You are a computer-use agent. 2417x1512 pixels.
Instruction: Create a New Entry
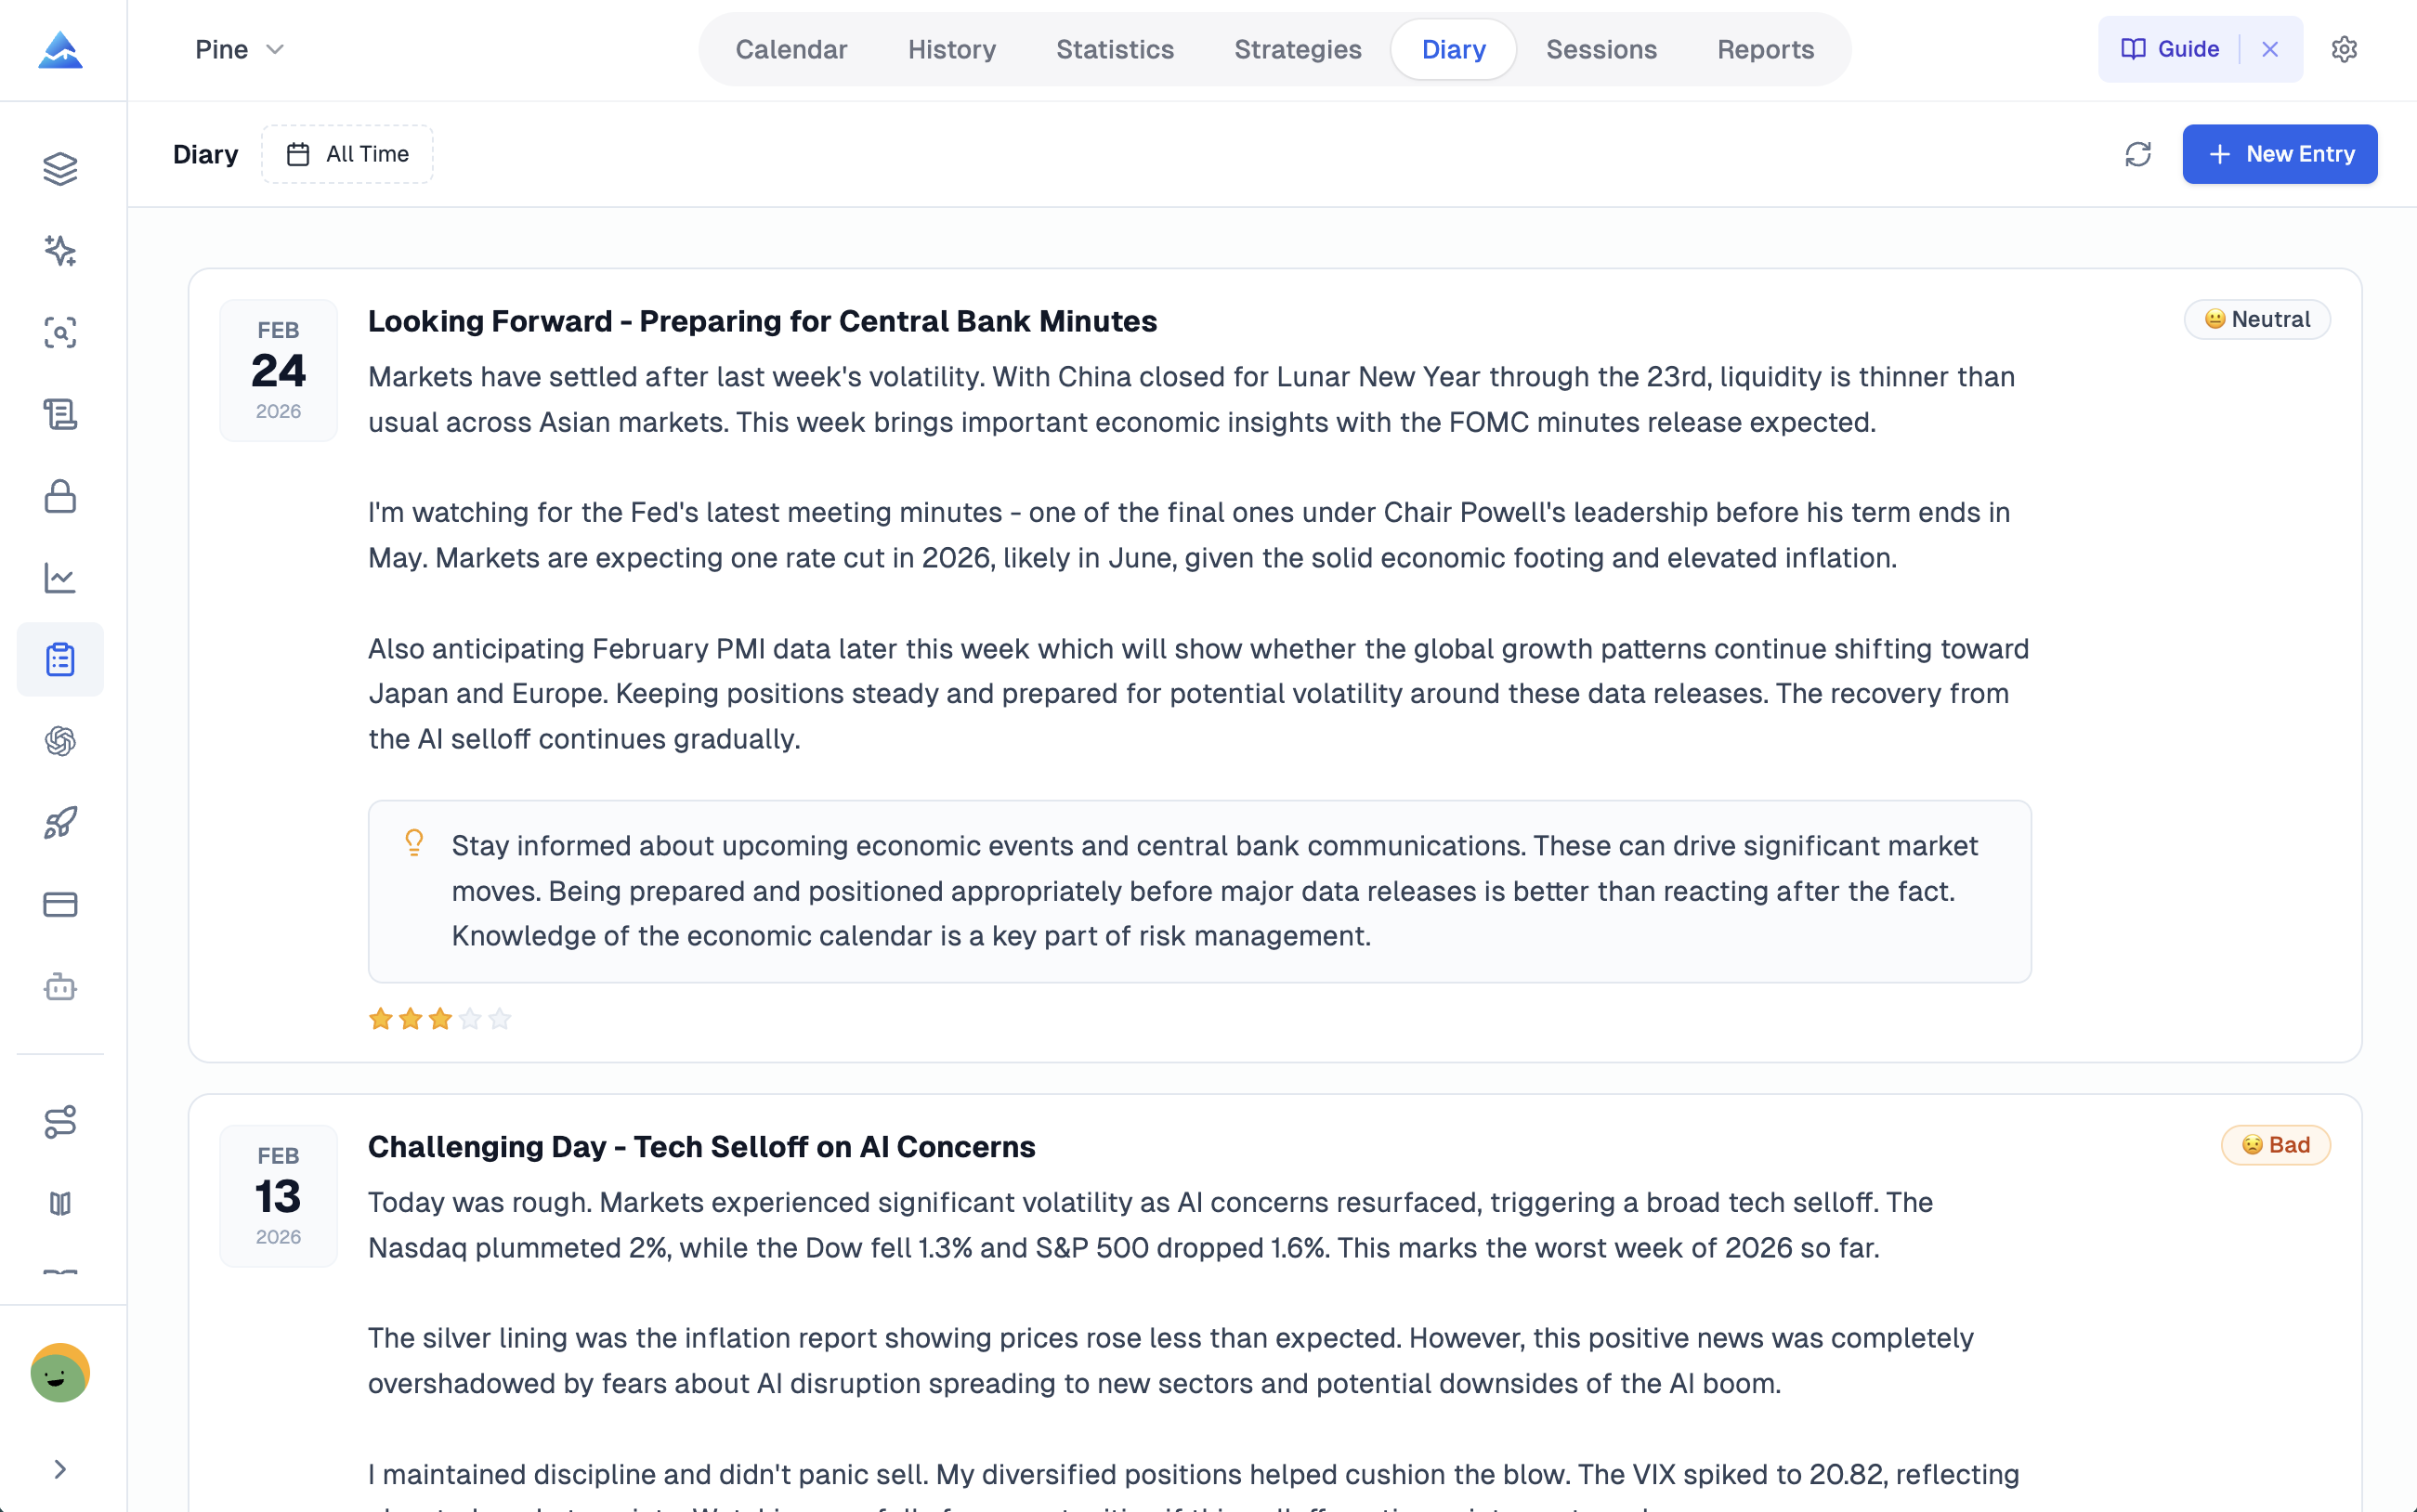pyautogui.click(x=2279, y=154)
